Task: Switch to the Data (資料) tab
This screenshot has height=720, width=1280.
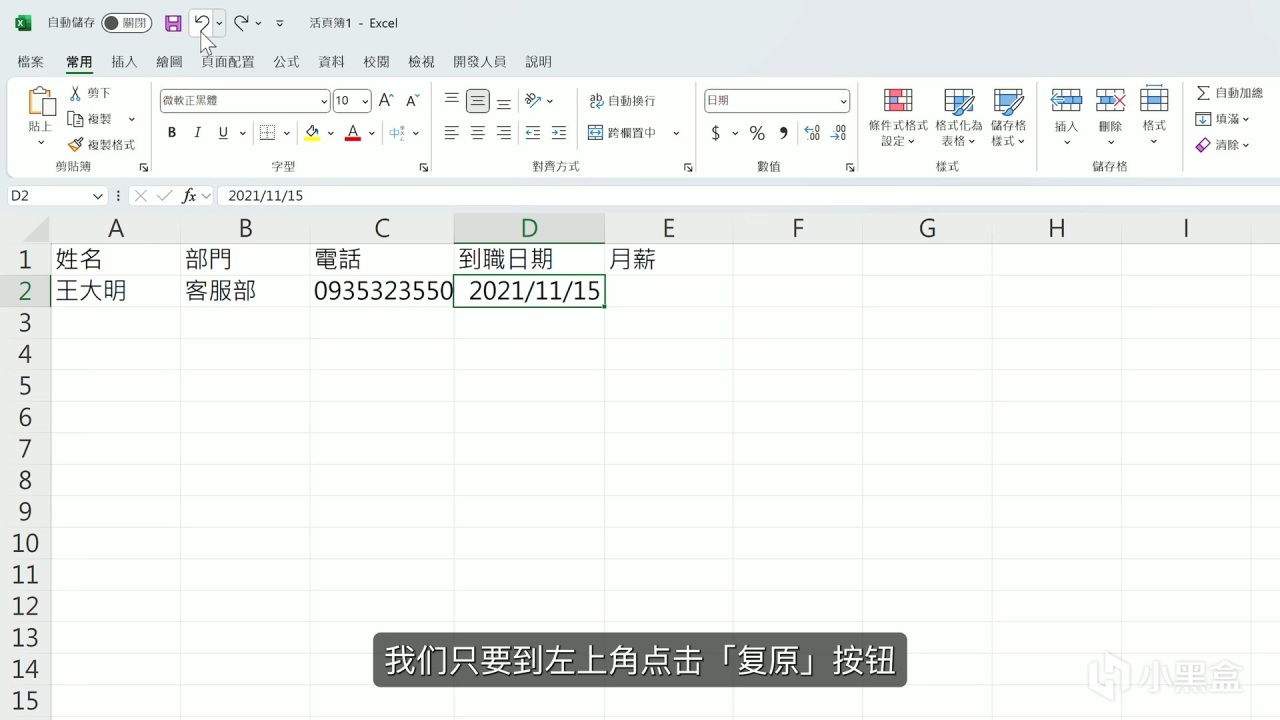Action: [x=331, y=62]
